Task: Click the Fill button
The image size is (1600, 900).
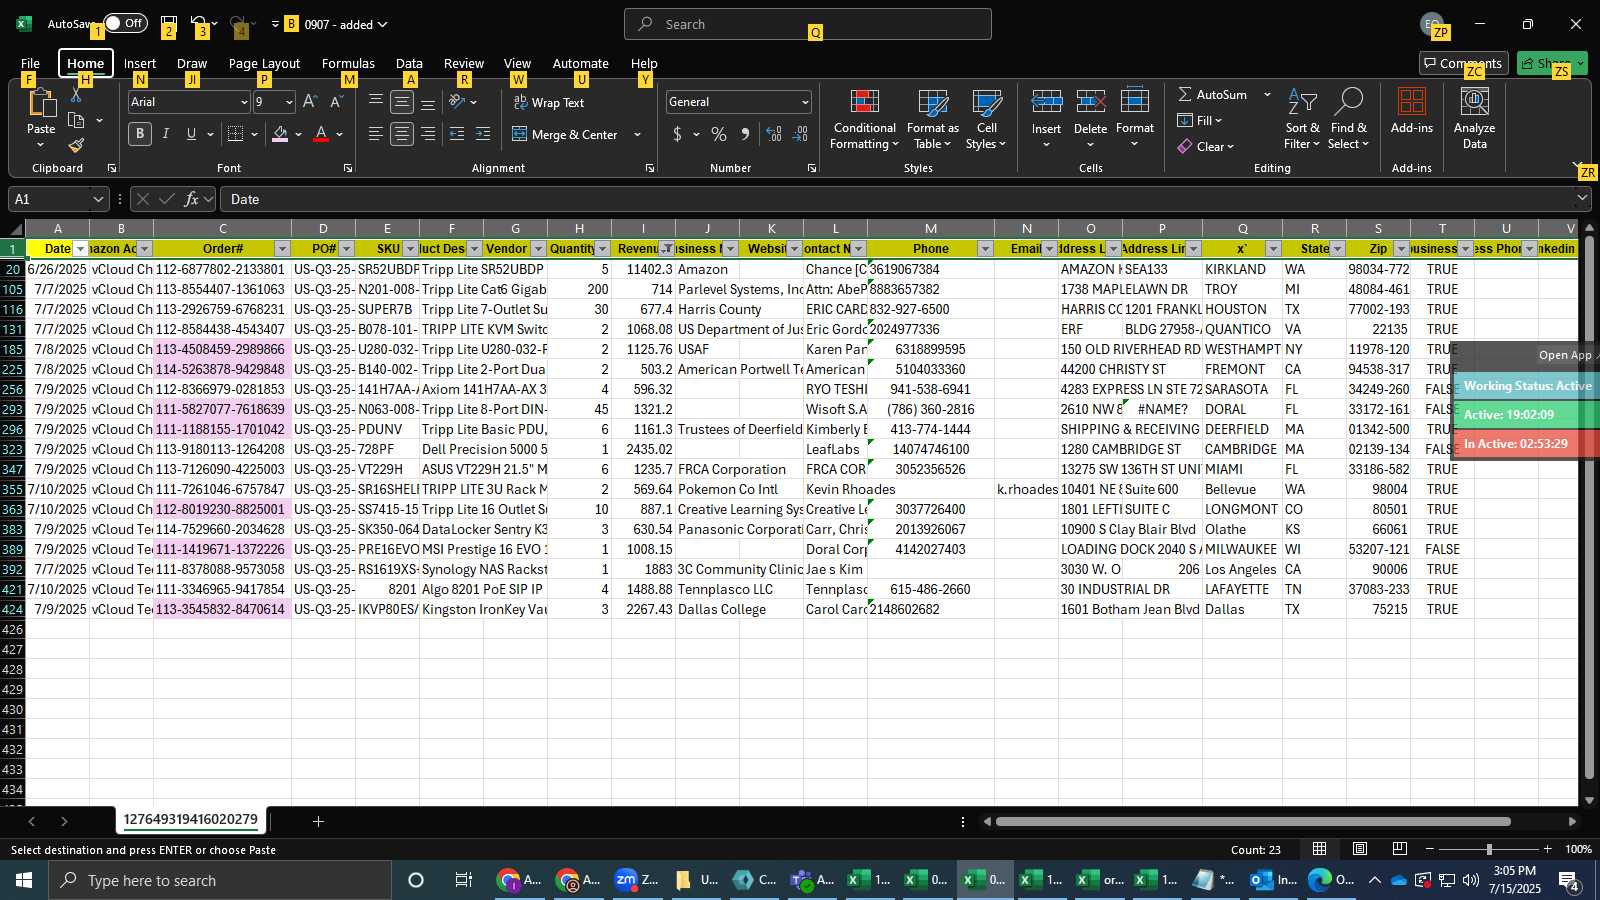Action: (x=1200, y=121)
